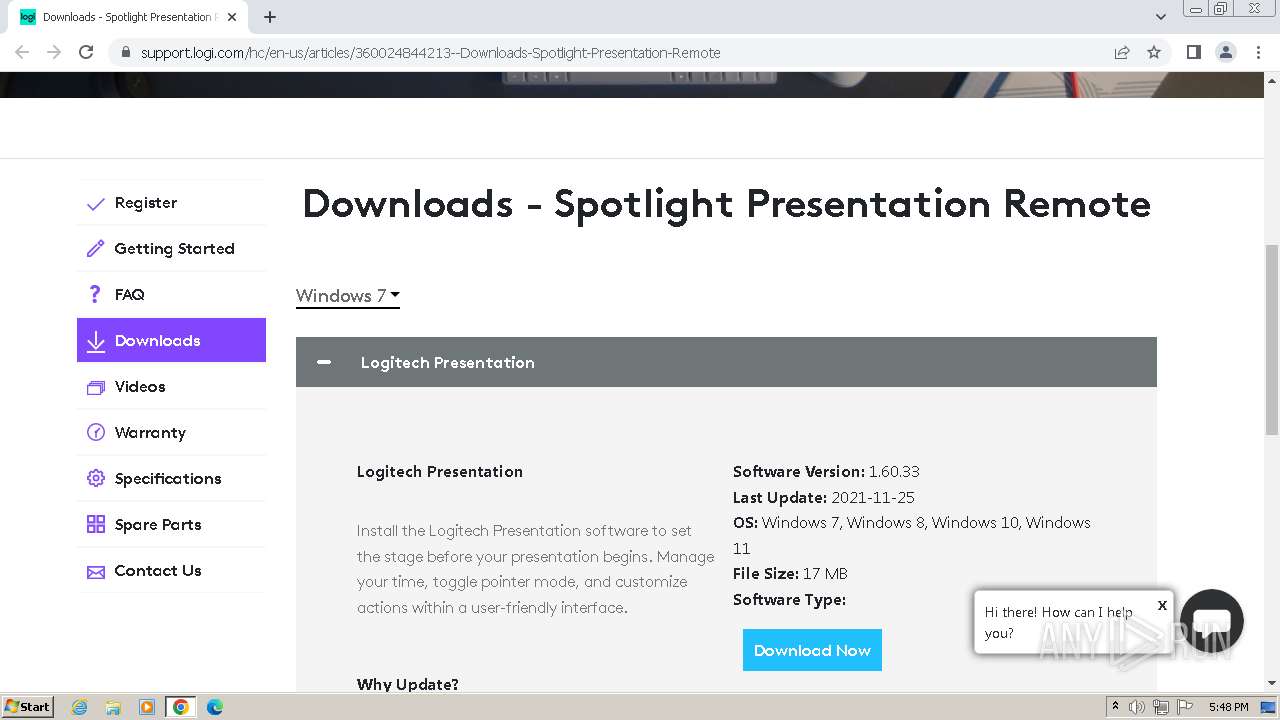Click the 5:48 PM taskbar clock

(1228, 707)
